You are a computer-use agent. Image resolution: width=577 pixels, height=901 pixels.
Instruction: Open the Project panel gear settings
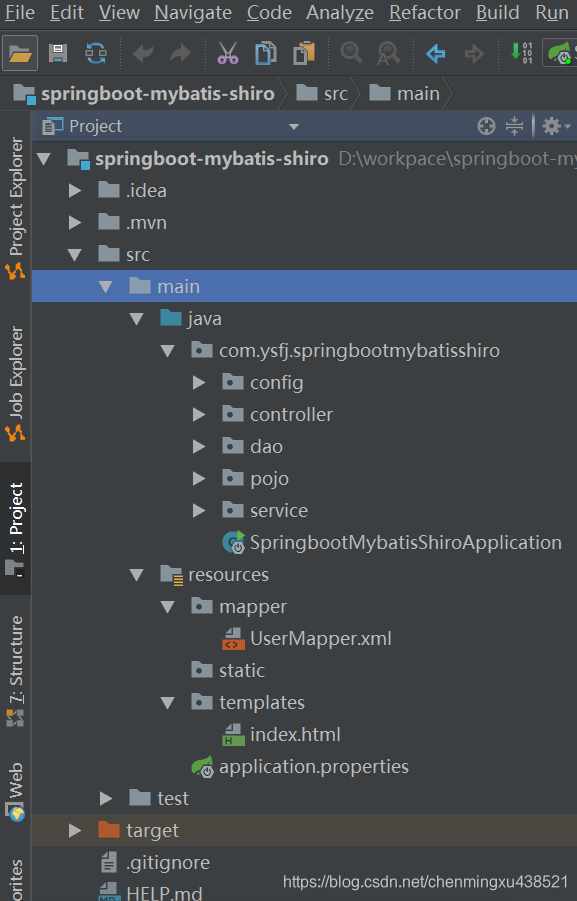(556, 126)
